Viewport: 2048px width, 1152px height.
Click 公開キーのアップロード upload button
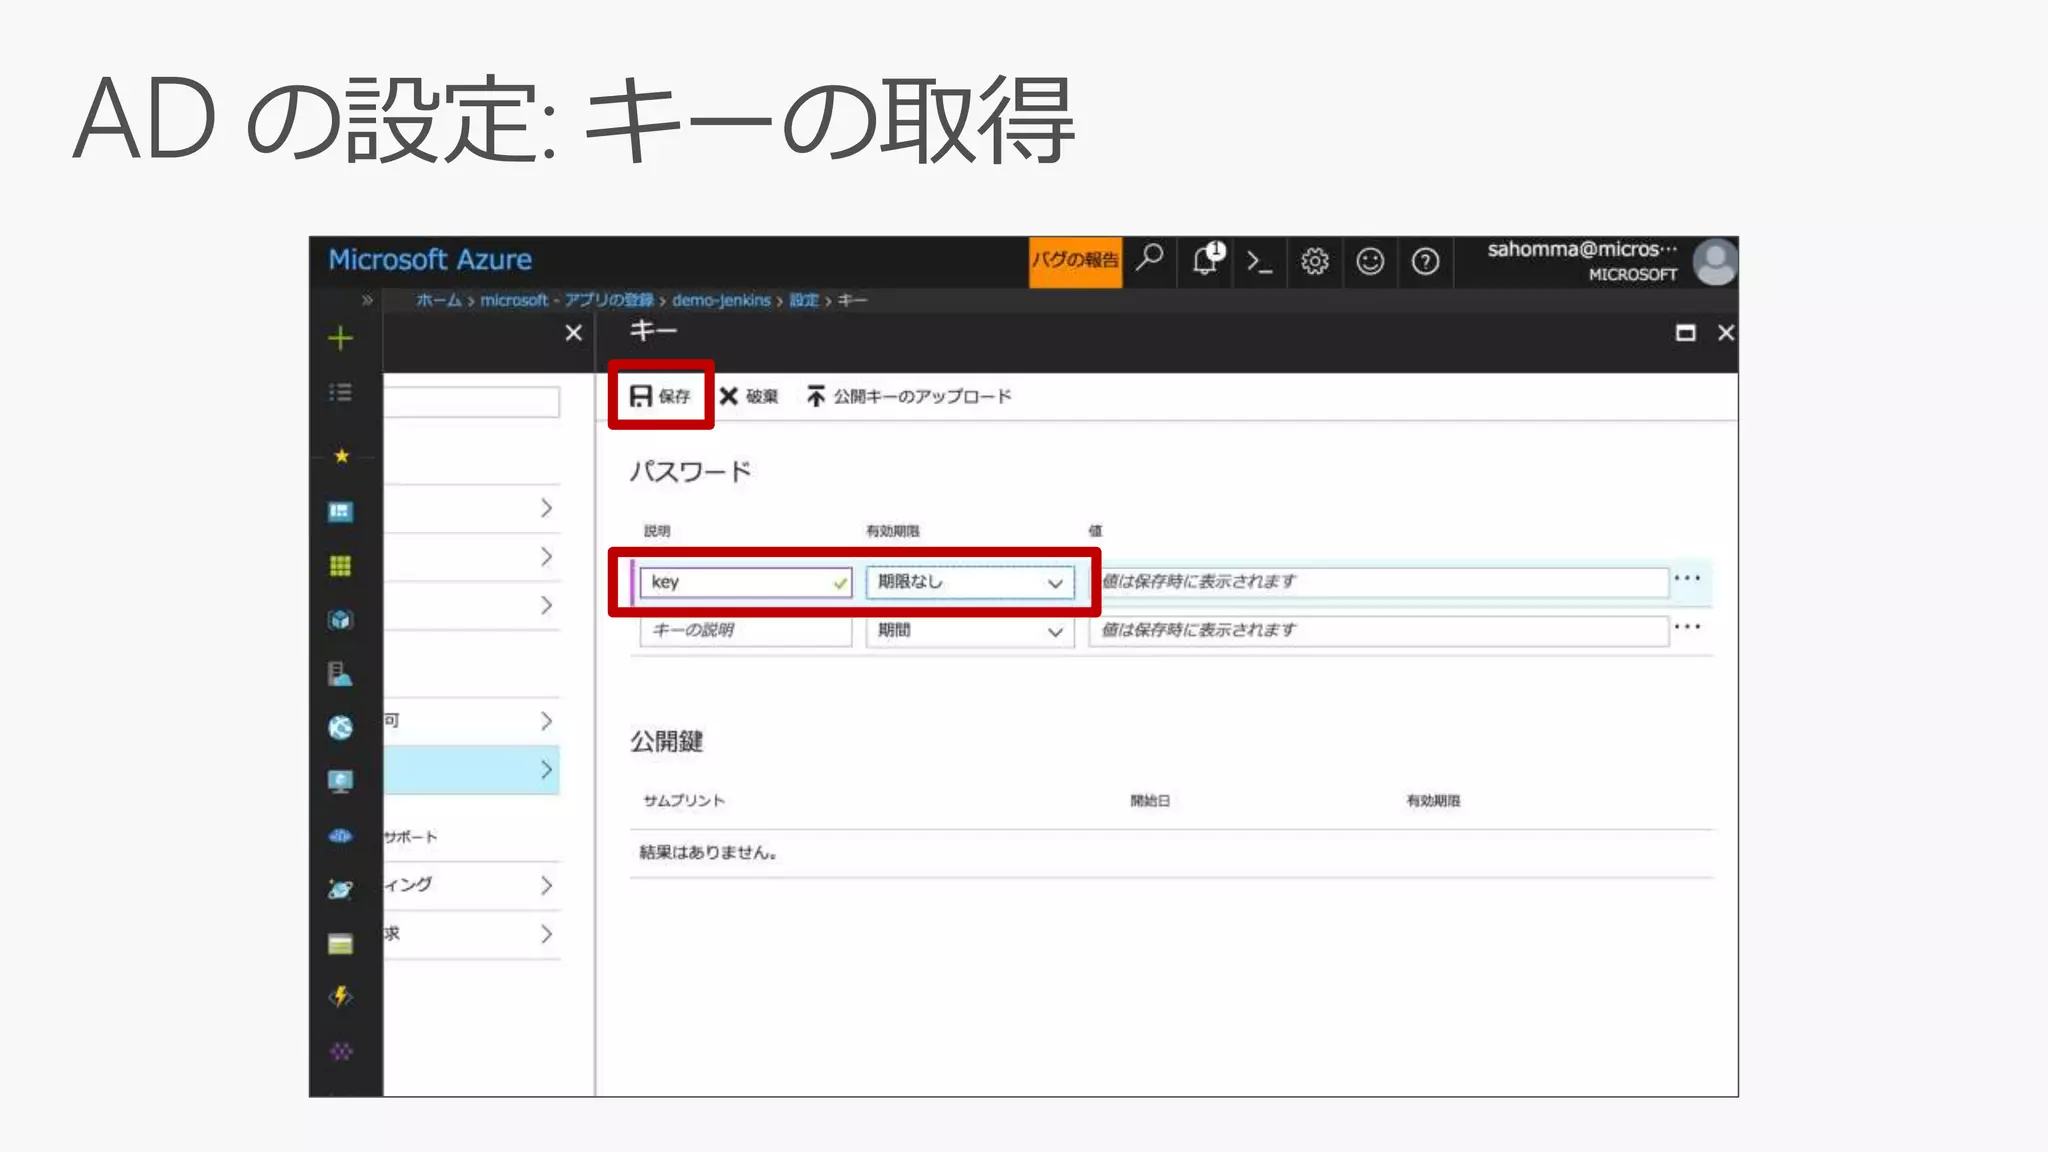coord(909,396)
